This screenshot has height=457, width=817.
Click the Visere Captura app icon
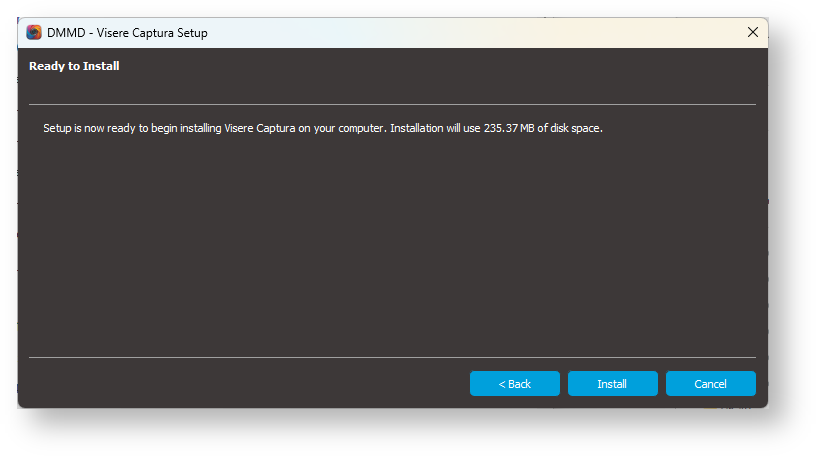34,33
